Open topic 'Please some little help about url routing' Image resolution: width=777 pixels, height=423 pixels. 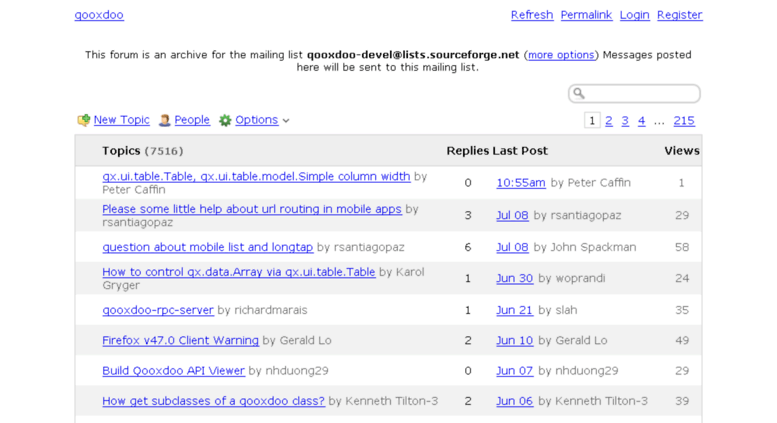click(252, 209)
